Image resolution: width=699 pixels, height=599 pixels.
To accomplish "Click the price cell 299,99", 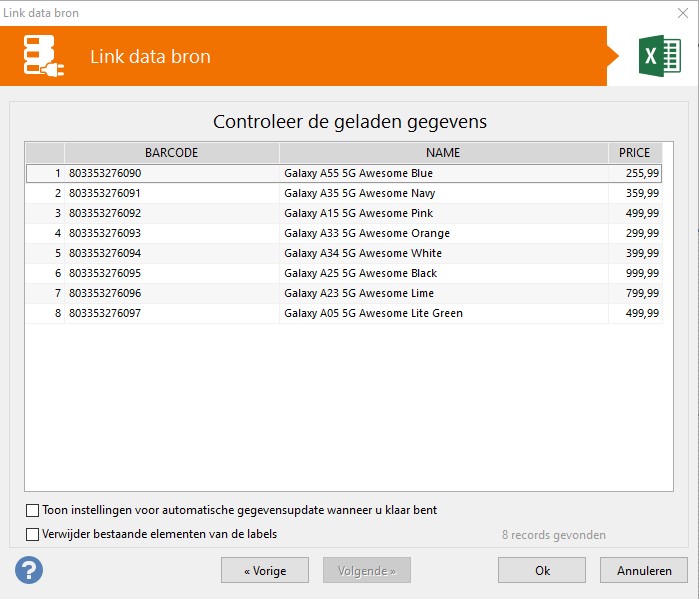I will (x=635, y=234).
